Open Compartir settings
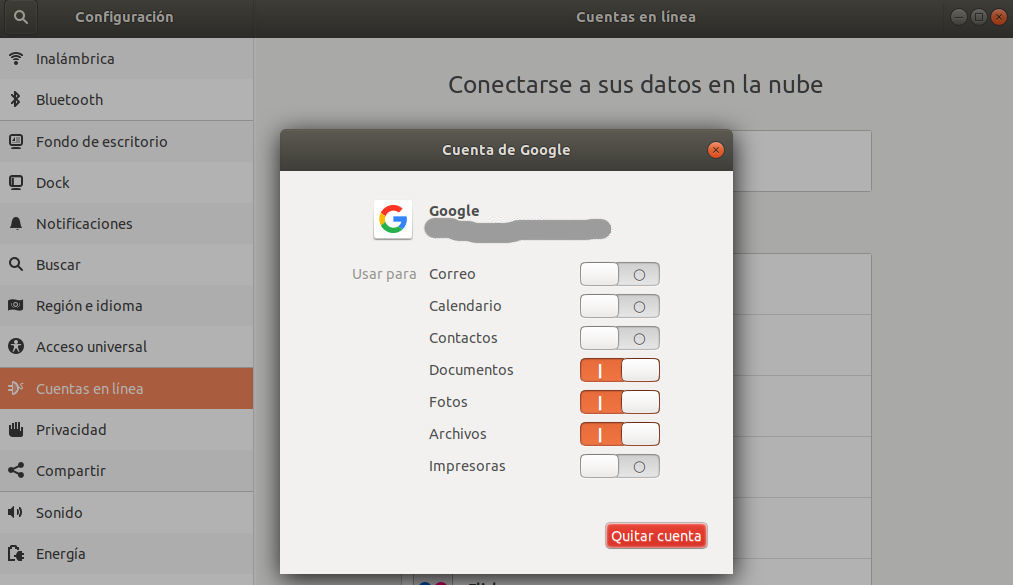The height and width of the screenshot is (585, 1013). pos(127,471)
